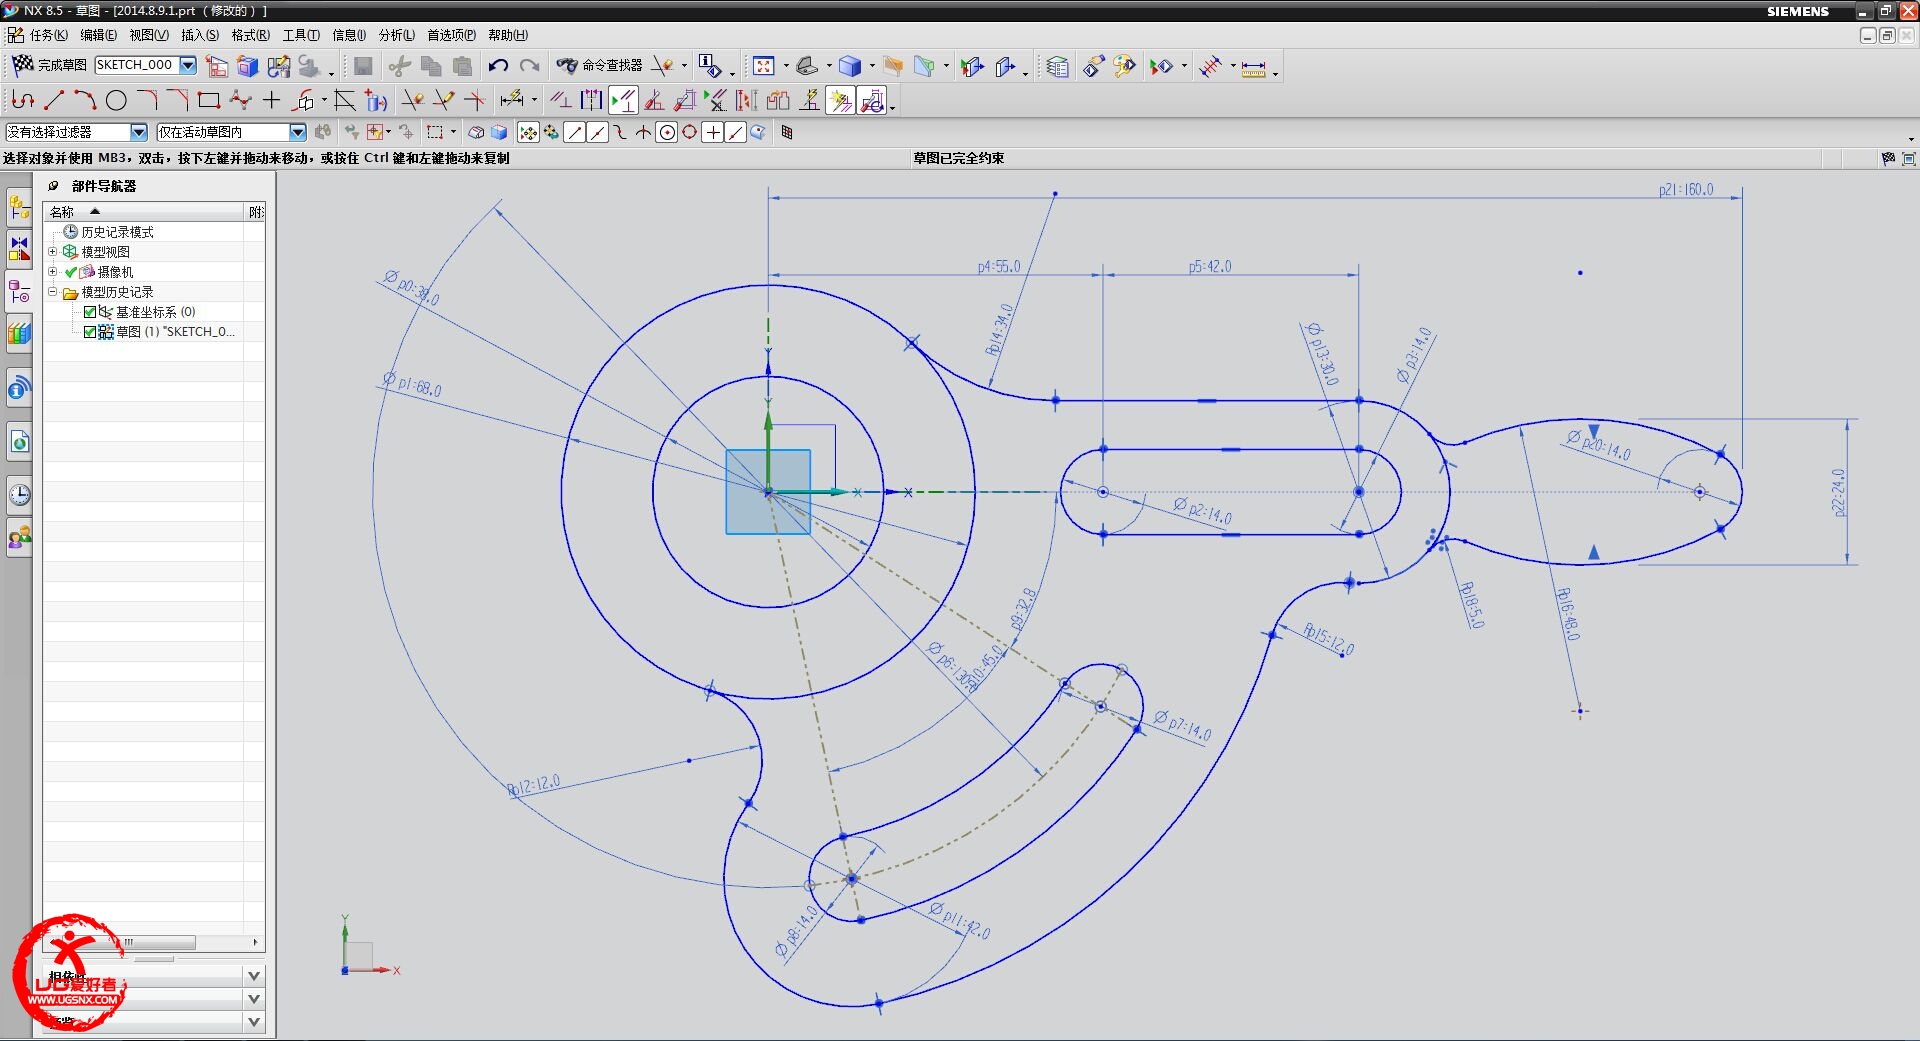Toggle the Enable Snap Point button

click(x=528, y=132)
